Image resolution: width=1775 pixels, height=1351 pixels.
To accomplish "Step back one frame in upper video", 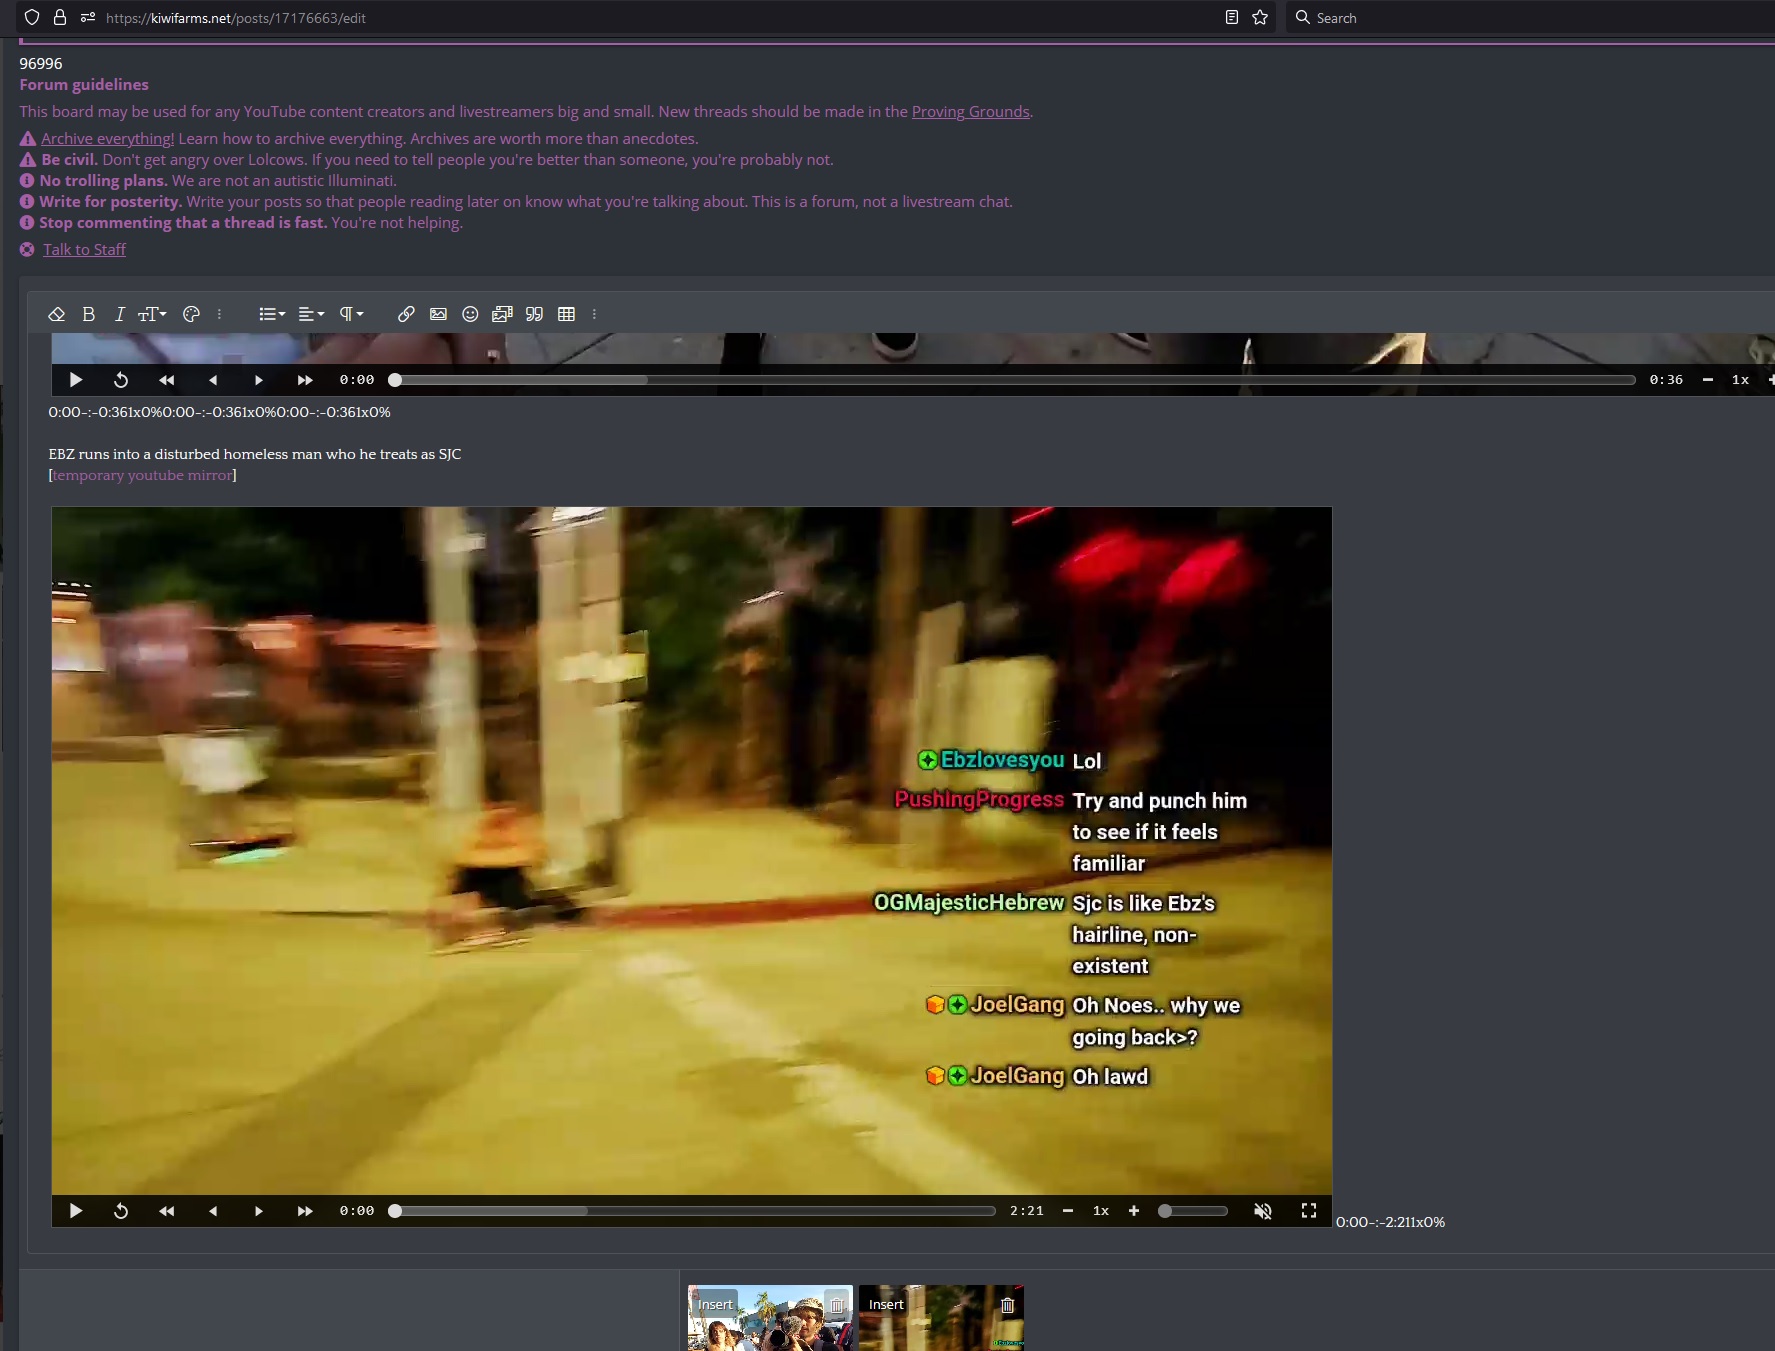I will click(x=213, y=380).
